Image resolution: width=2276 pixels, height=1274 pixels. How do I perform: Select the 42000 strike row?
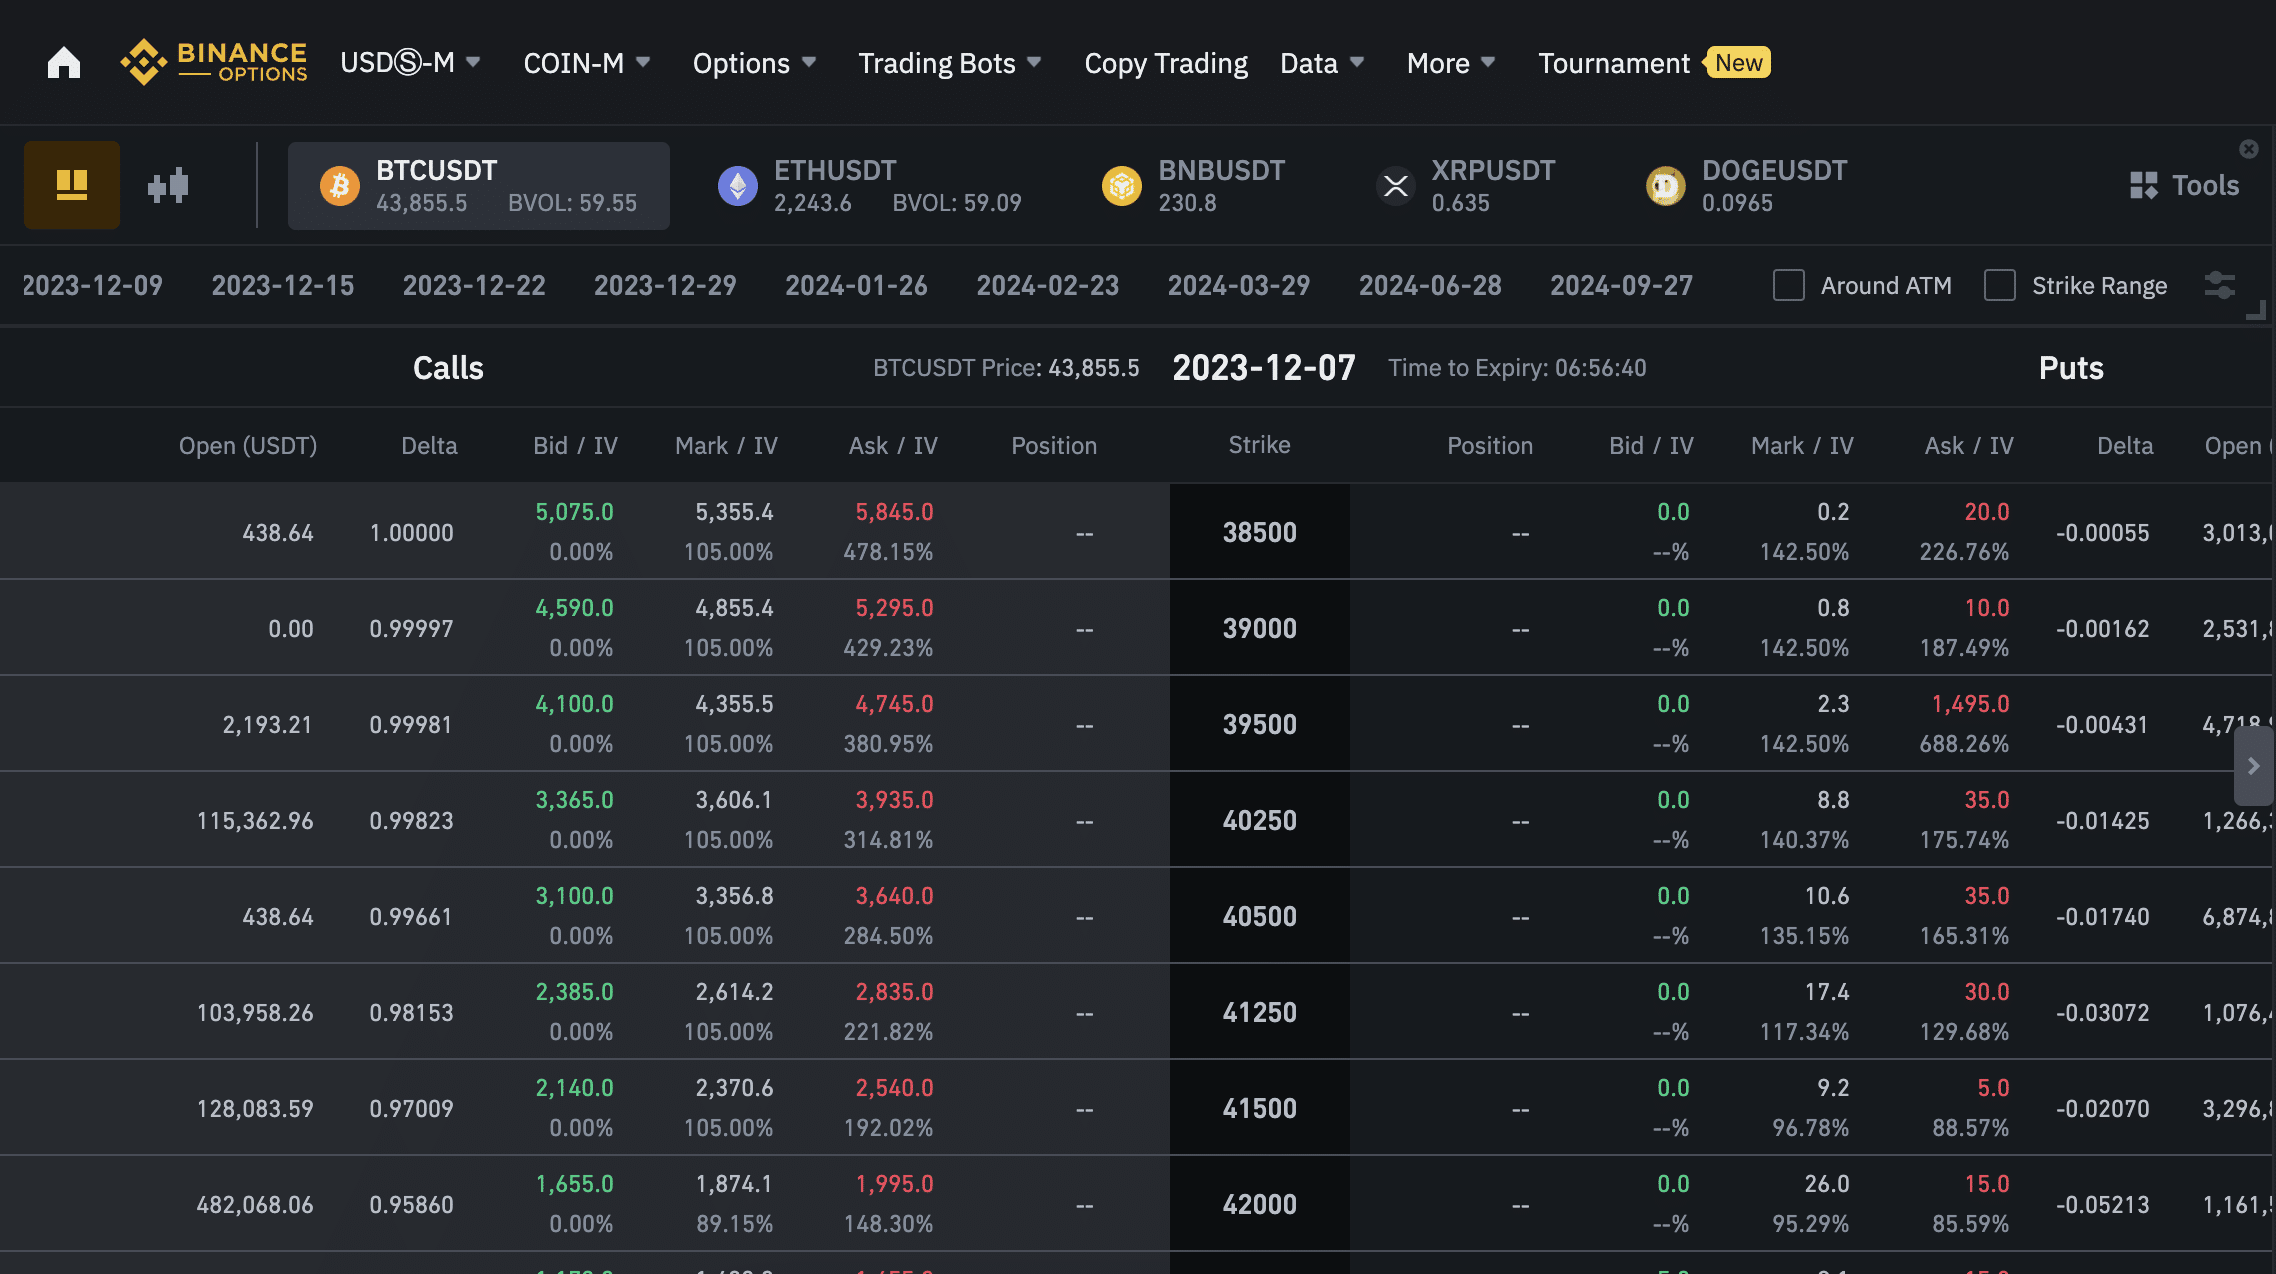click(1260, 1204)
